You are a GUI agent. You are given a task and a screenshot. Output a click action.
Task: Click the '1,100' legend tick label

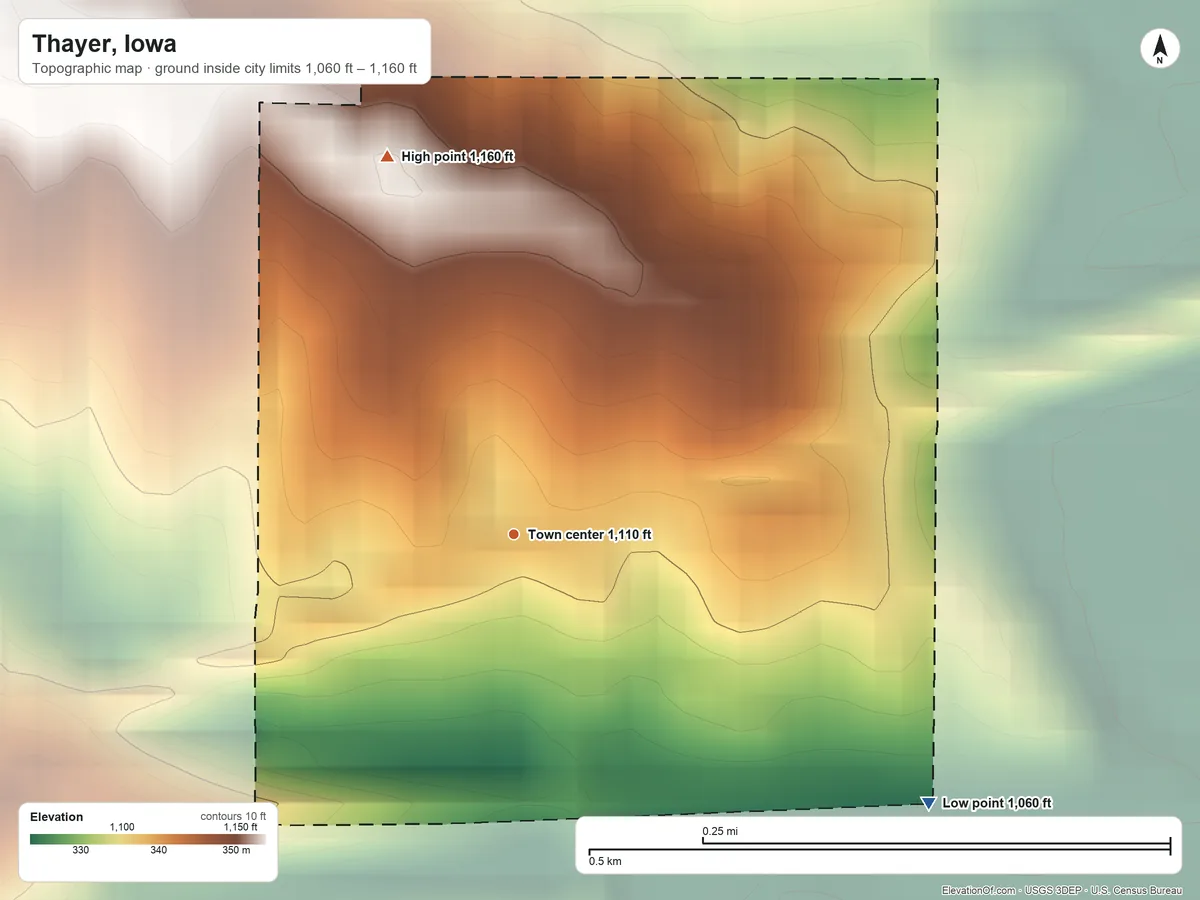[121, 827]
